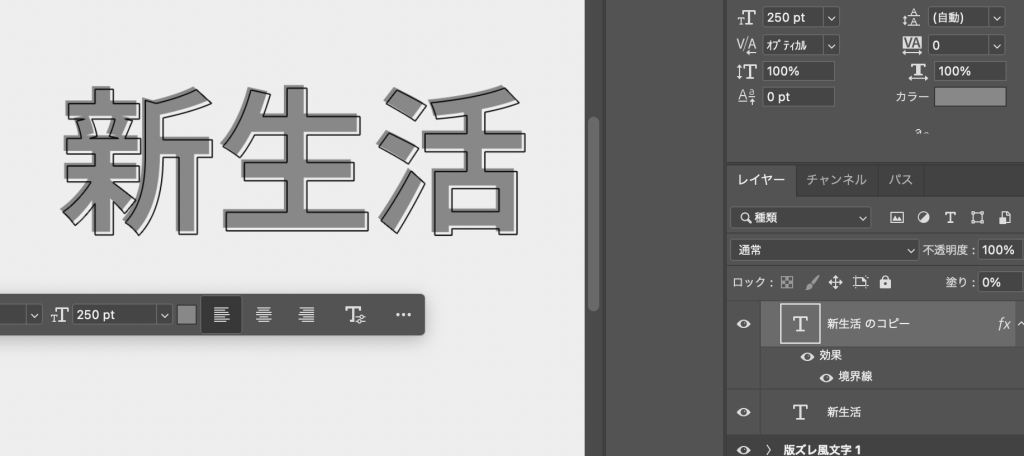The image size is (1024, 456).
Task: Click the three-dots more options icon
Action: tap(403, 314)
